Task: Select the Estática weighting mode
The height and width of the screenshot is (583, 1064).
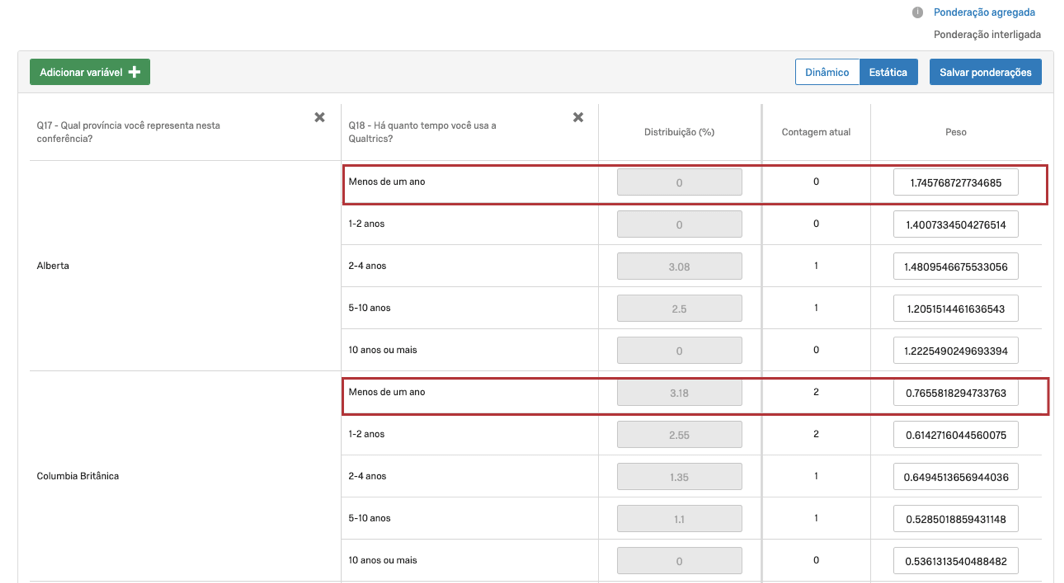Action: (x=888, y=72)
